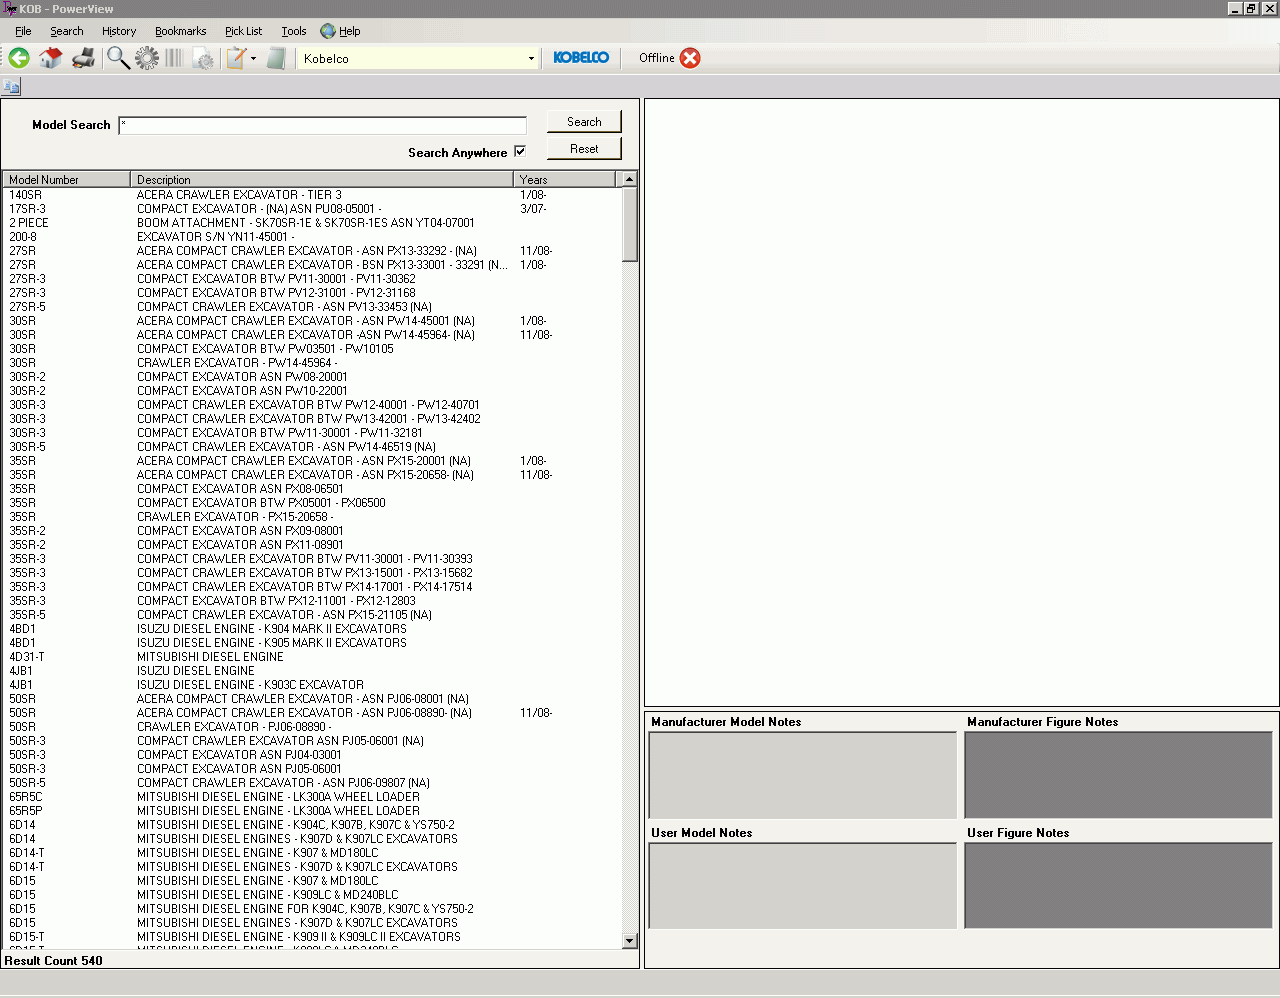Screen dimensions: 1280x998
Task: Click the red Offline status icon
Action: 690,58
